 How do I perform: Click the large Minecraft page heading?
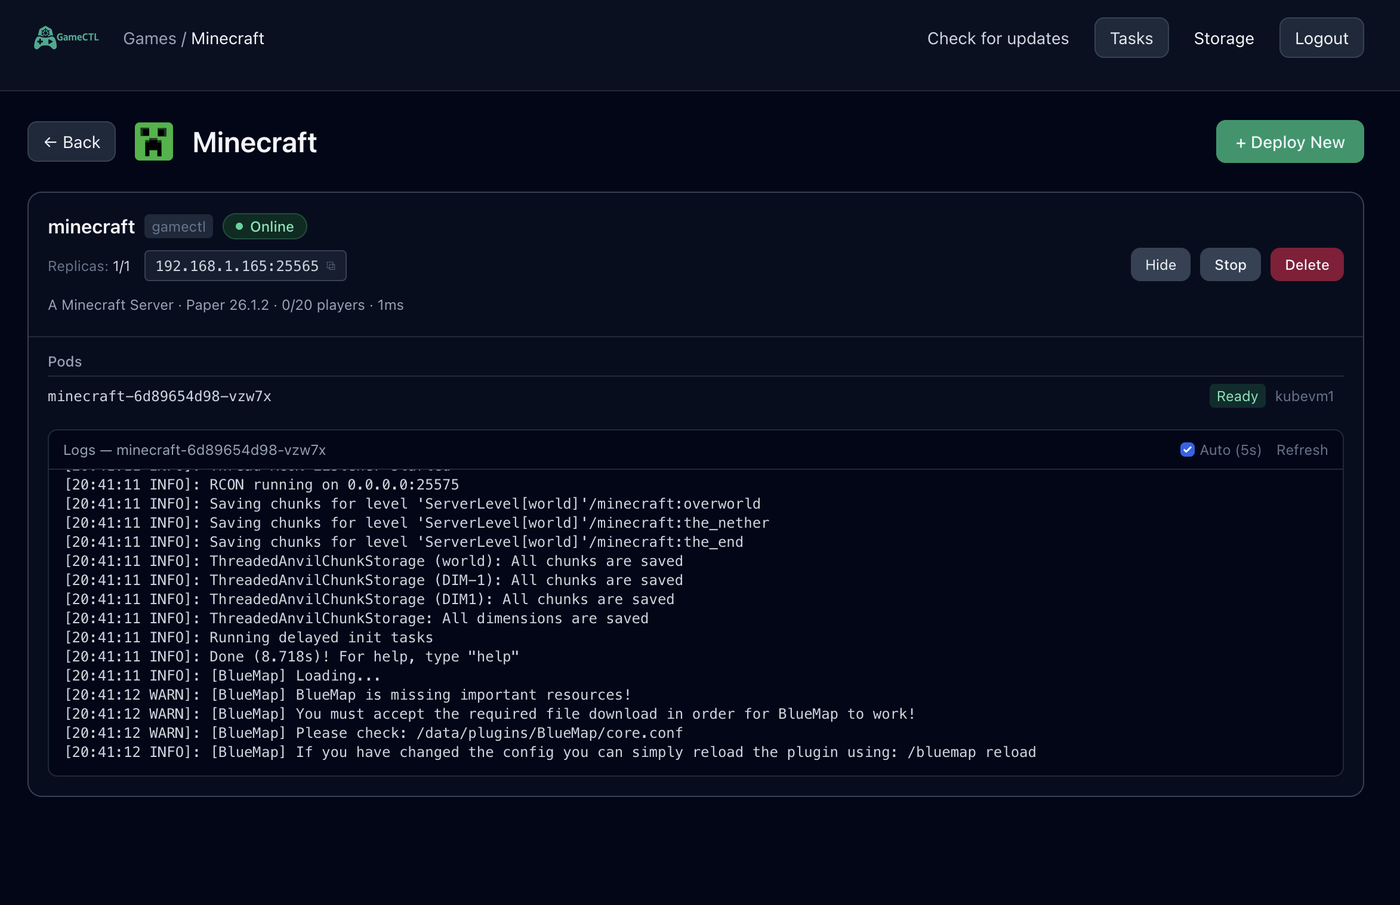[255, 142]
